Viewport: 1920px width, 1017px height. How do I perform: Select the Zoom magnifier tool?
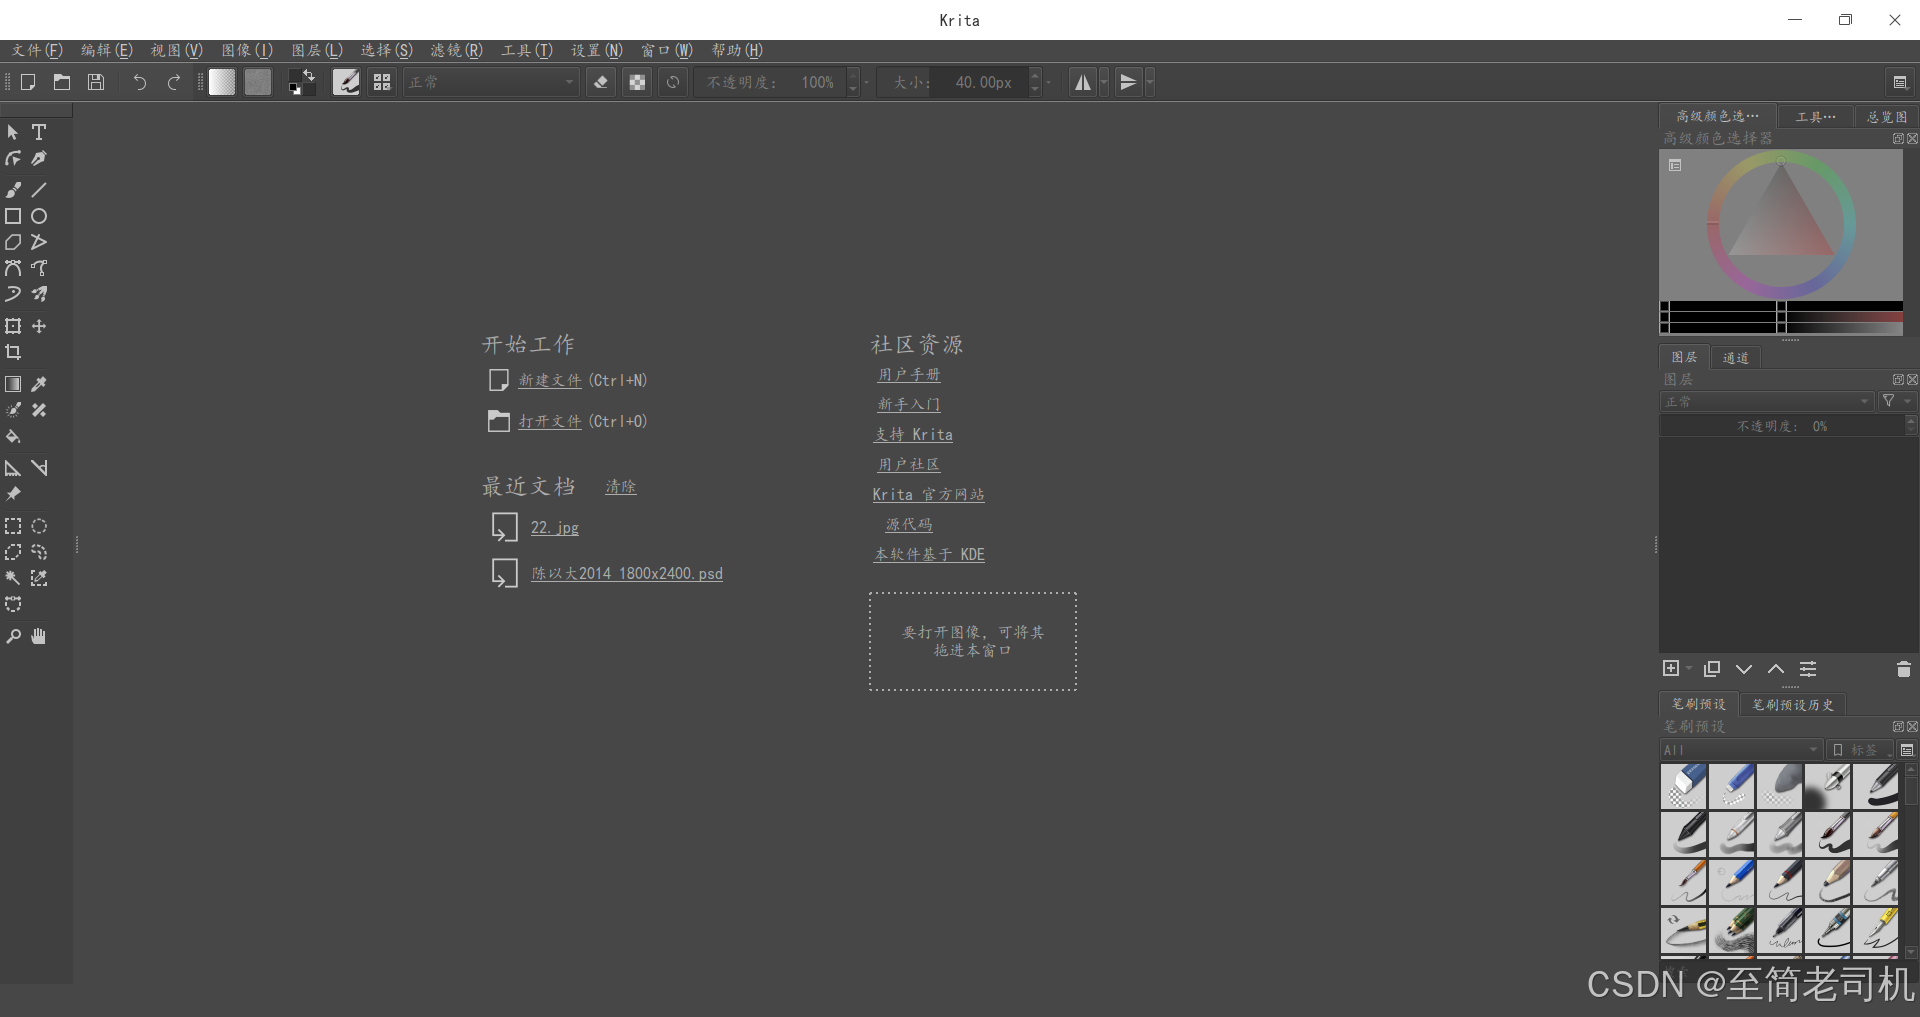point(13,636)
